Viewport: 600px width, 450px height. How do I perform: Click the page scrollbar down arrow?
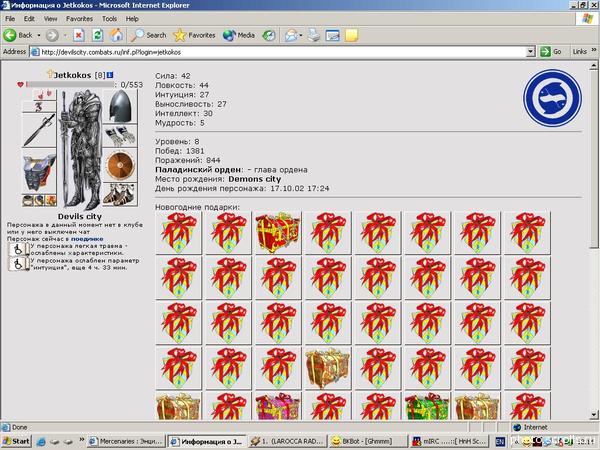point(593,415)
